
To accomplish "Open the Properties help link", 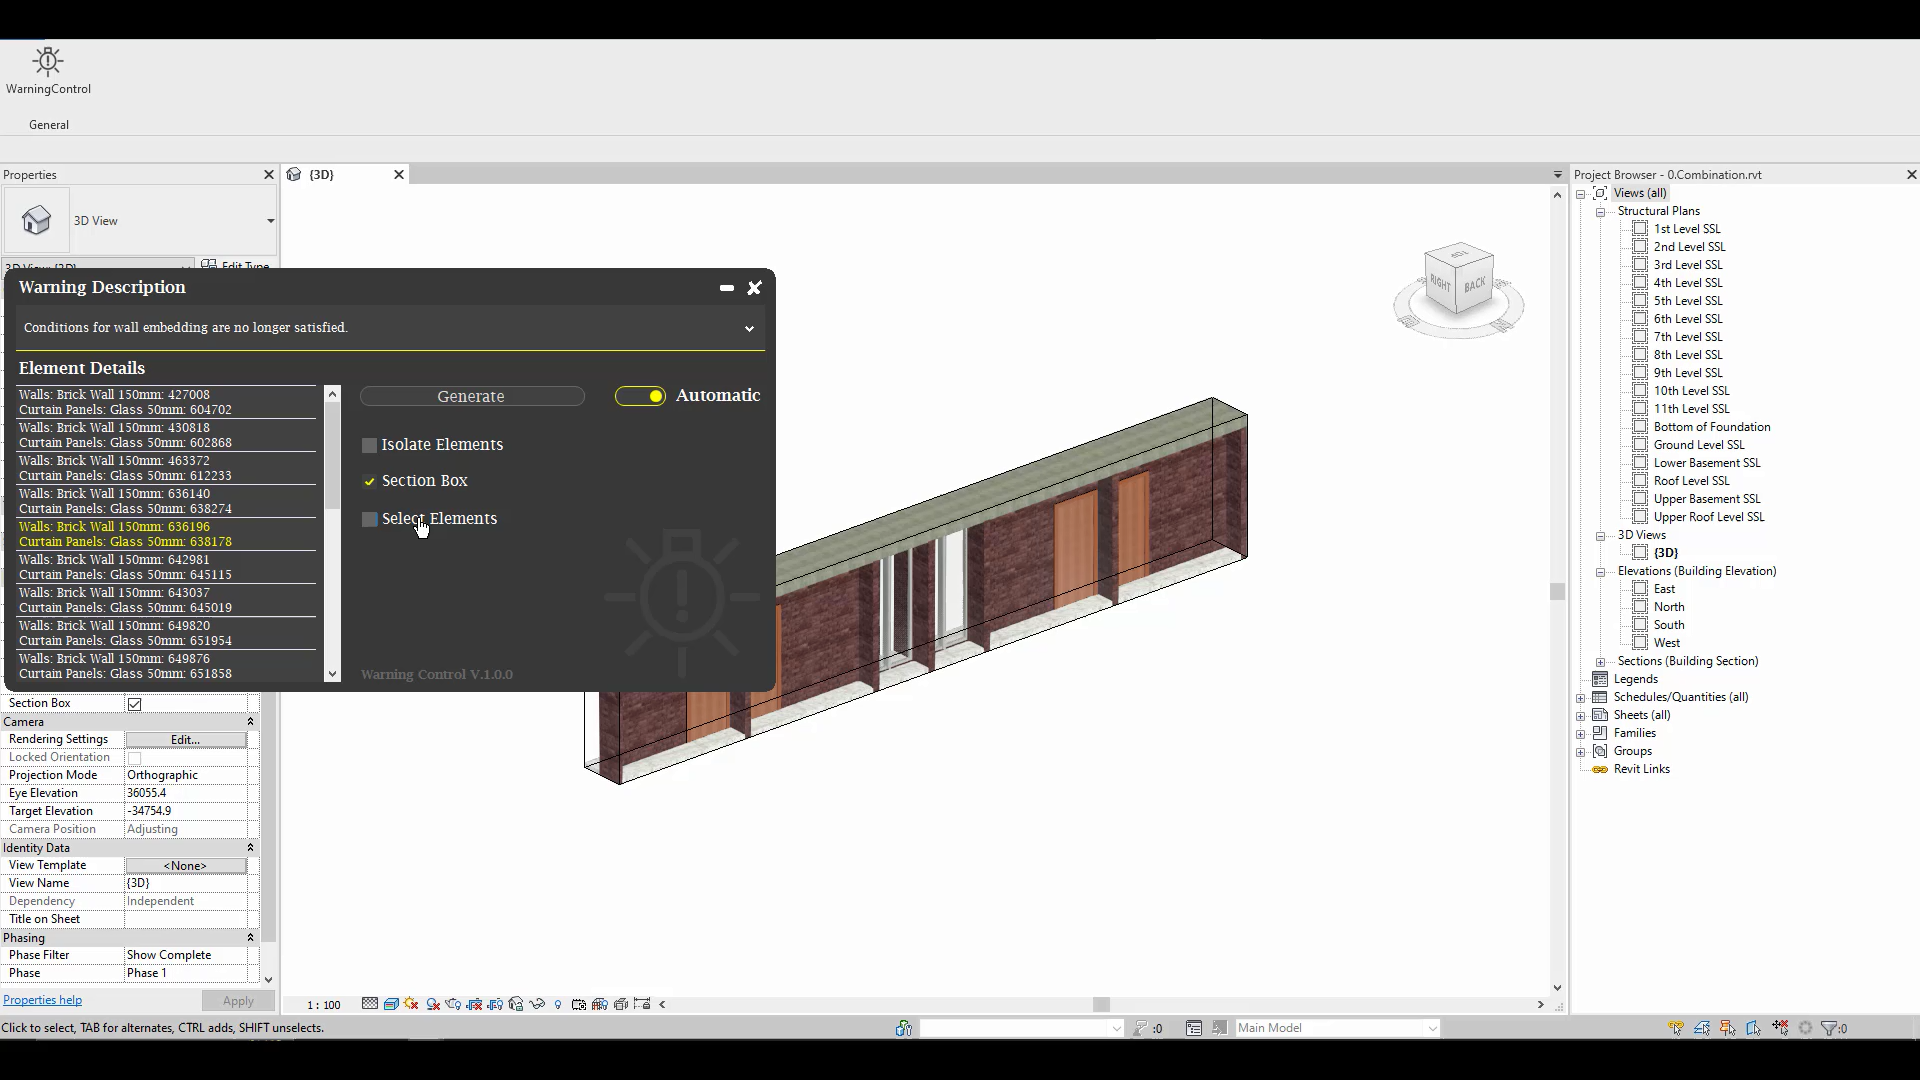I will click(x=42, y=1000).
